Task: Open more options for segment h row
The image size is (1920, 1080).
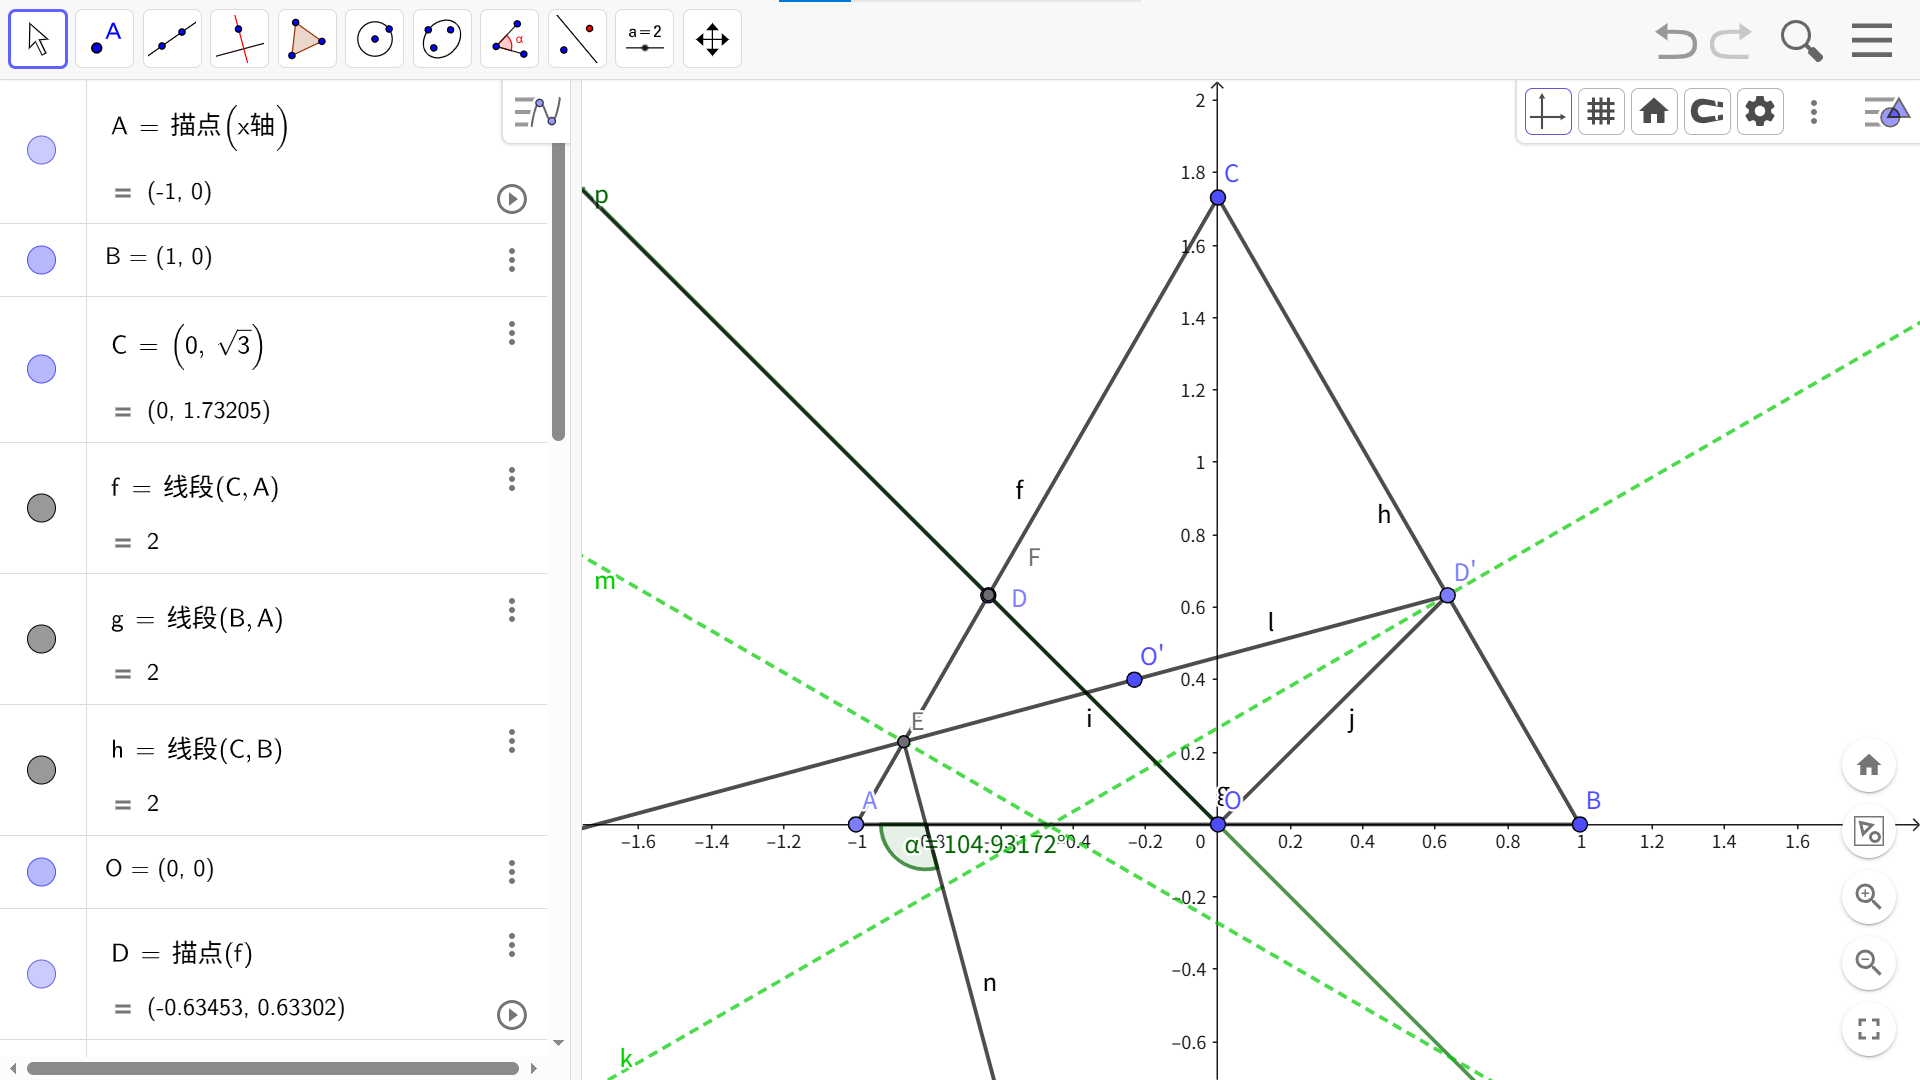Action: (512, 741)
